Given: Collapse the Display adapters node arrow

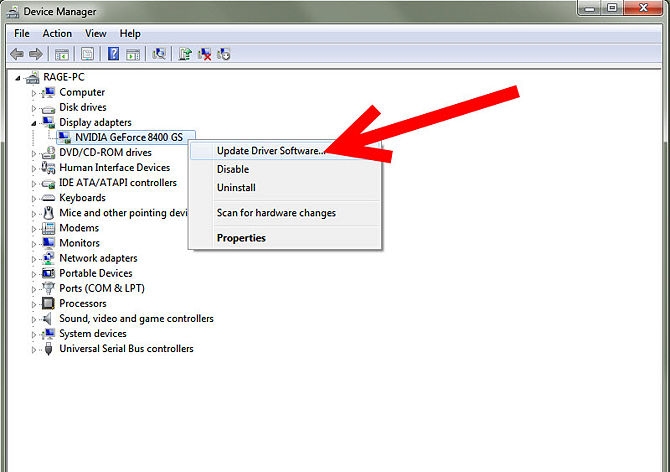Looking at the screenshot, I should [34, 123].
